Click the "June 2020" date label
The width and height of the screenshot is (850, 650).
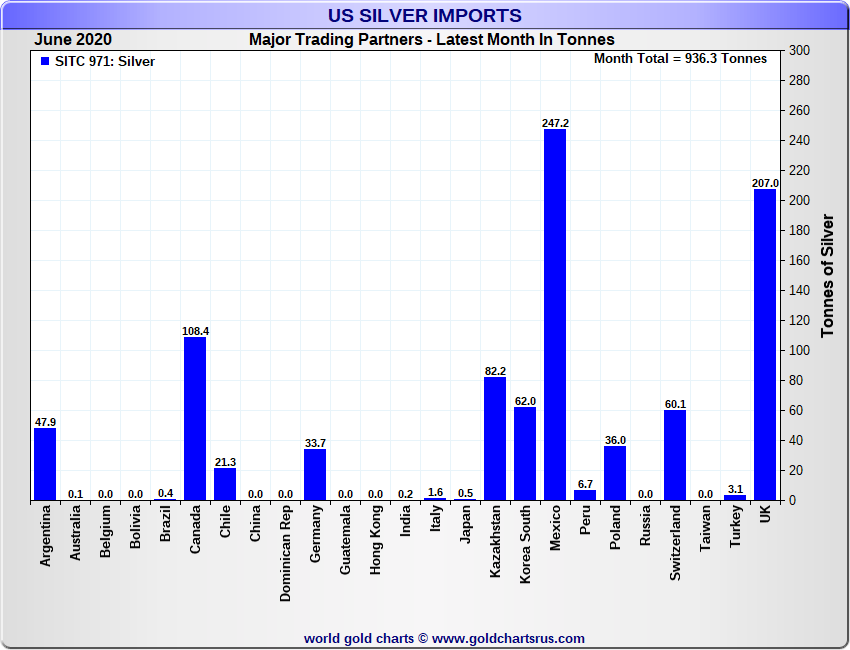pos(73,40)
